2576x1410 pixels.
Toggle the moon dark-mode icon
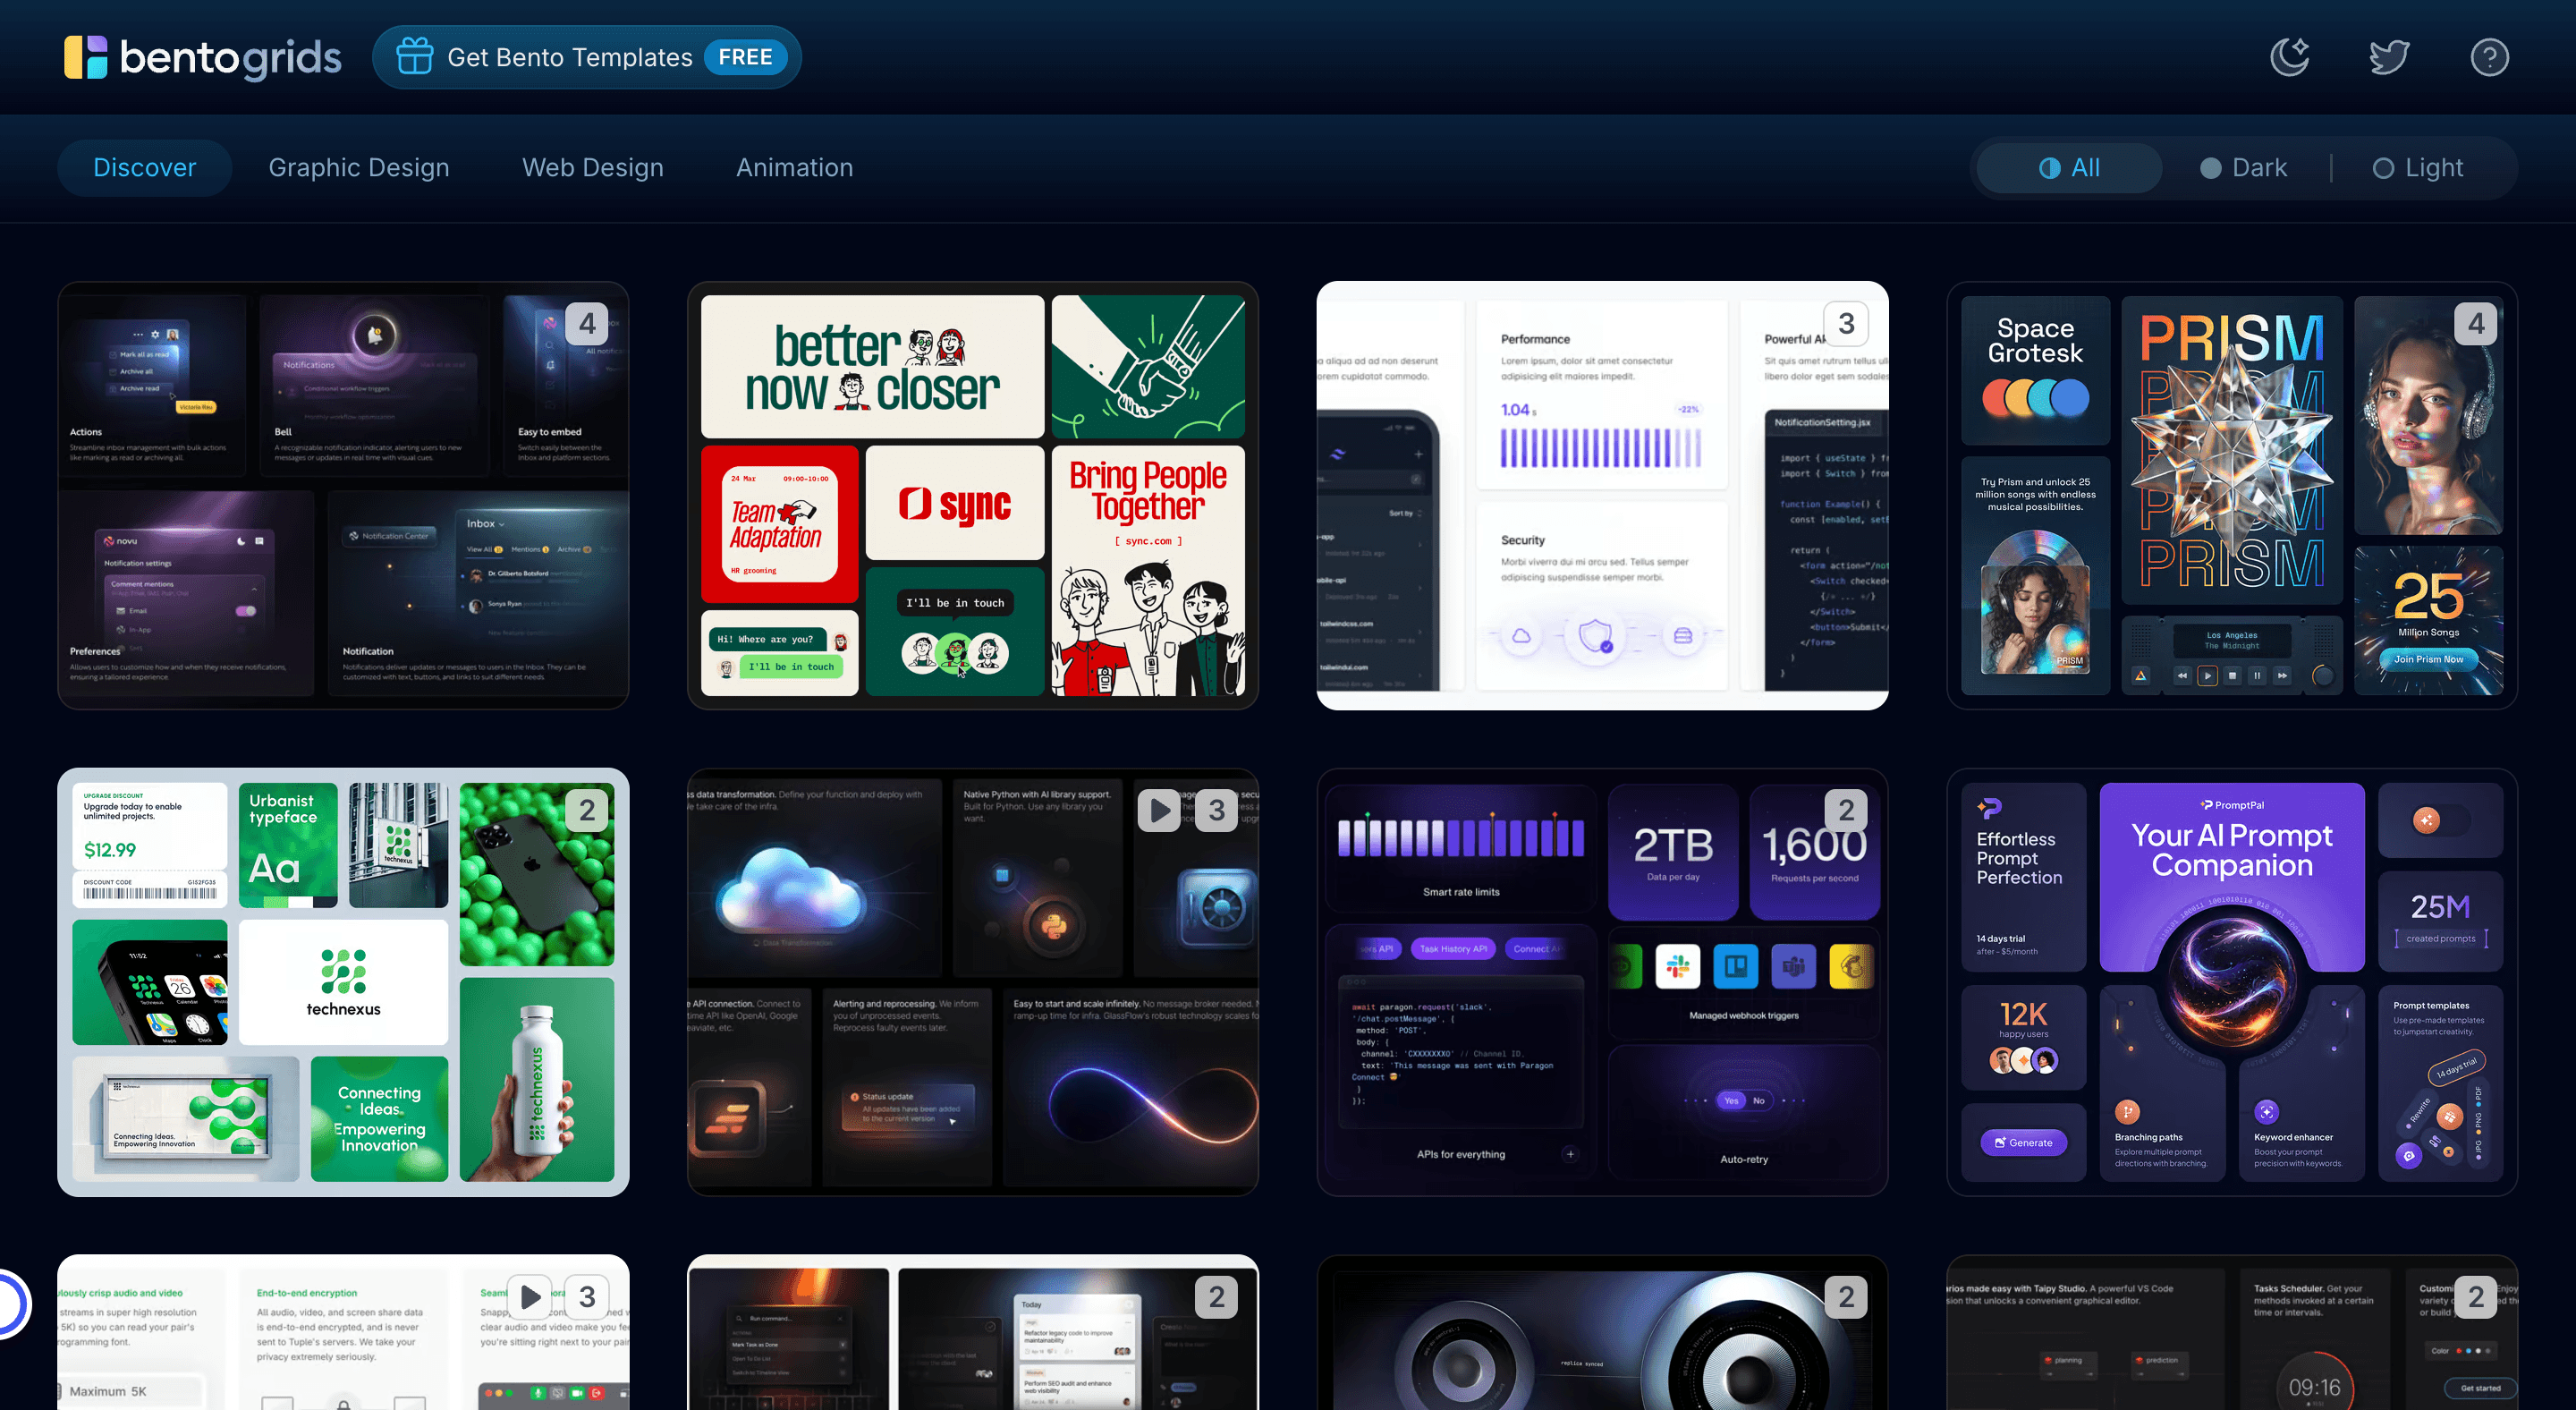[2290, 57]
